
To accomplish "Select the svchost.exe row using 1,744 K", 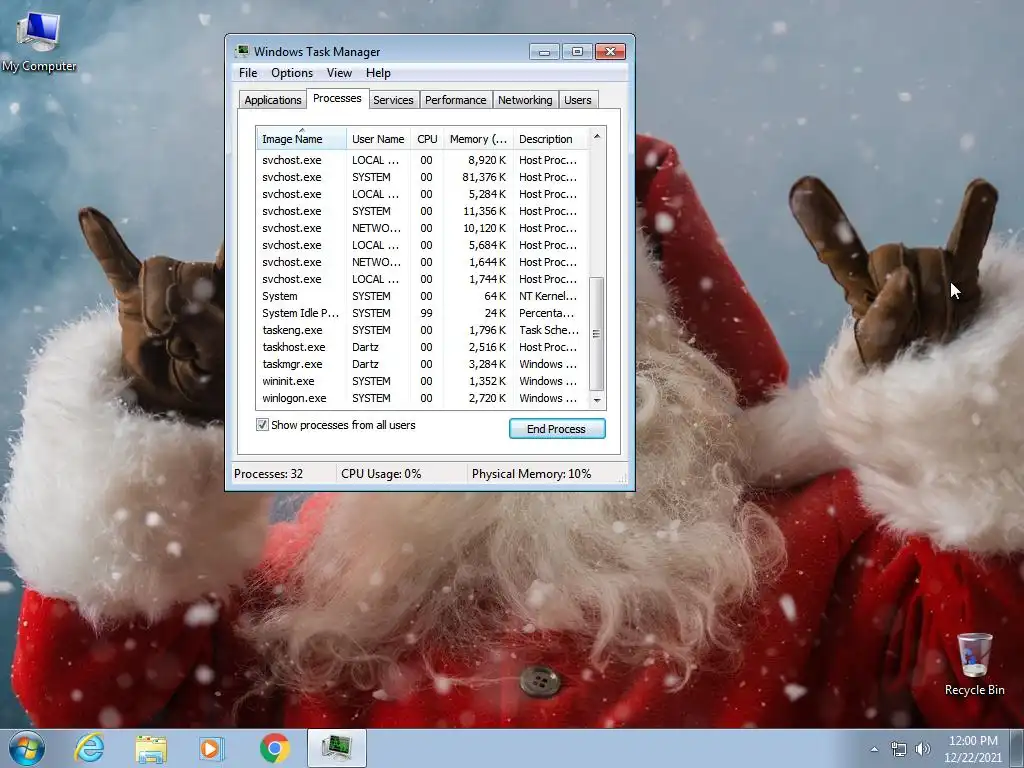I will [x=422, y=279].
